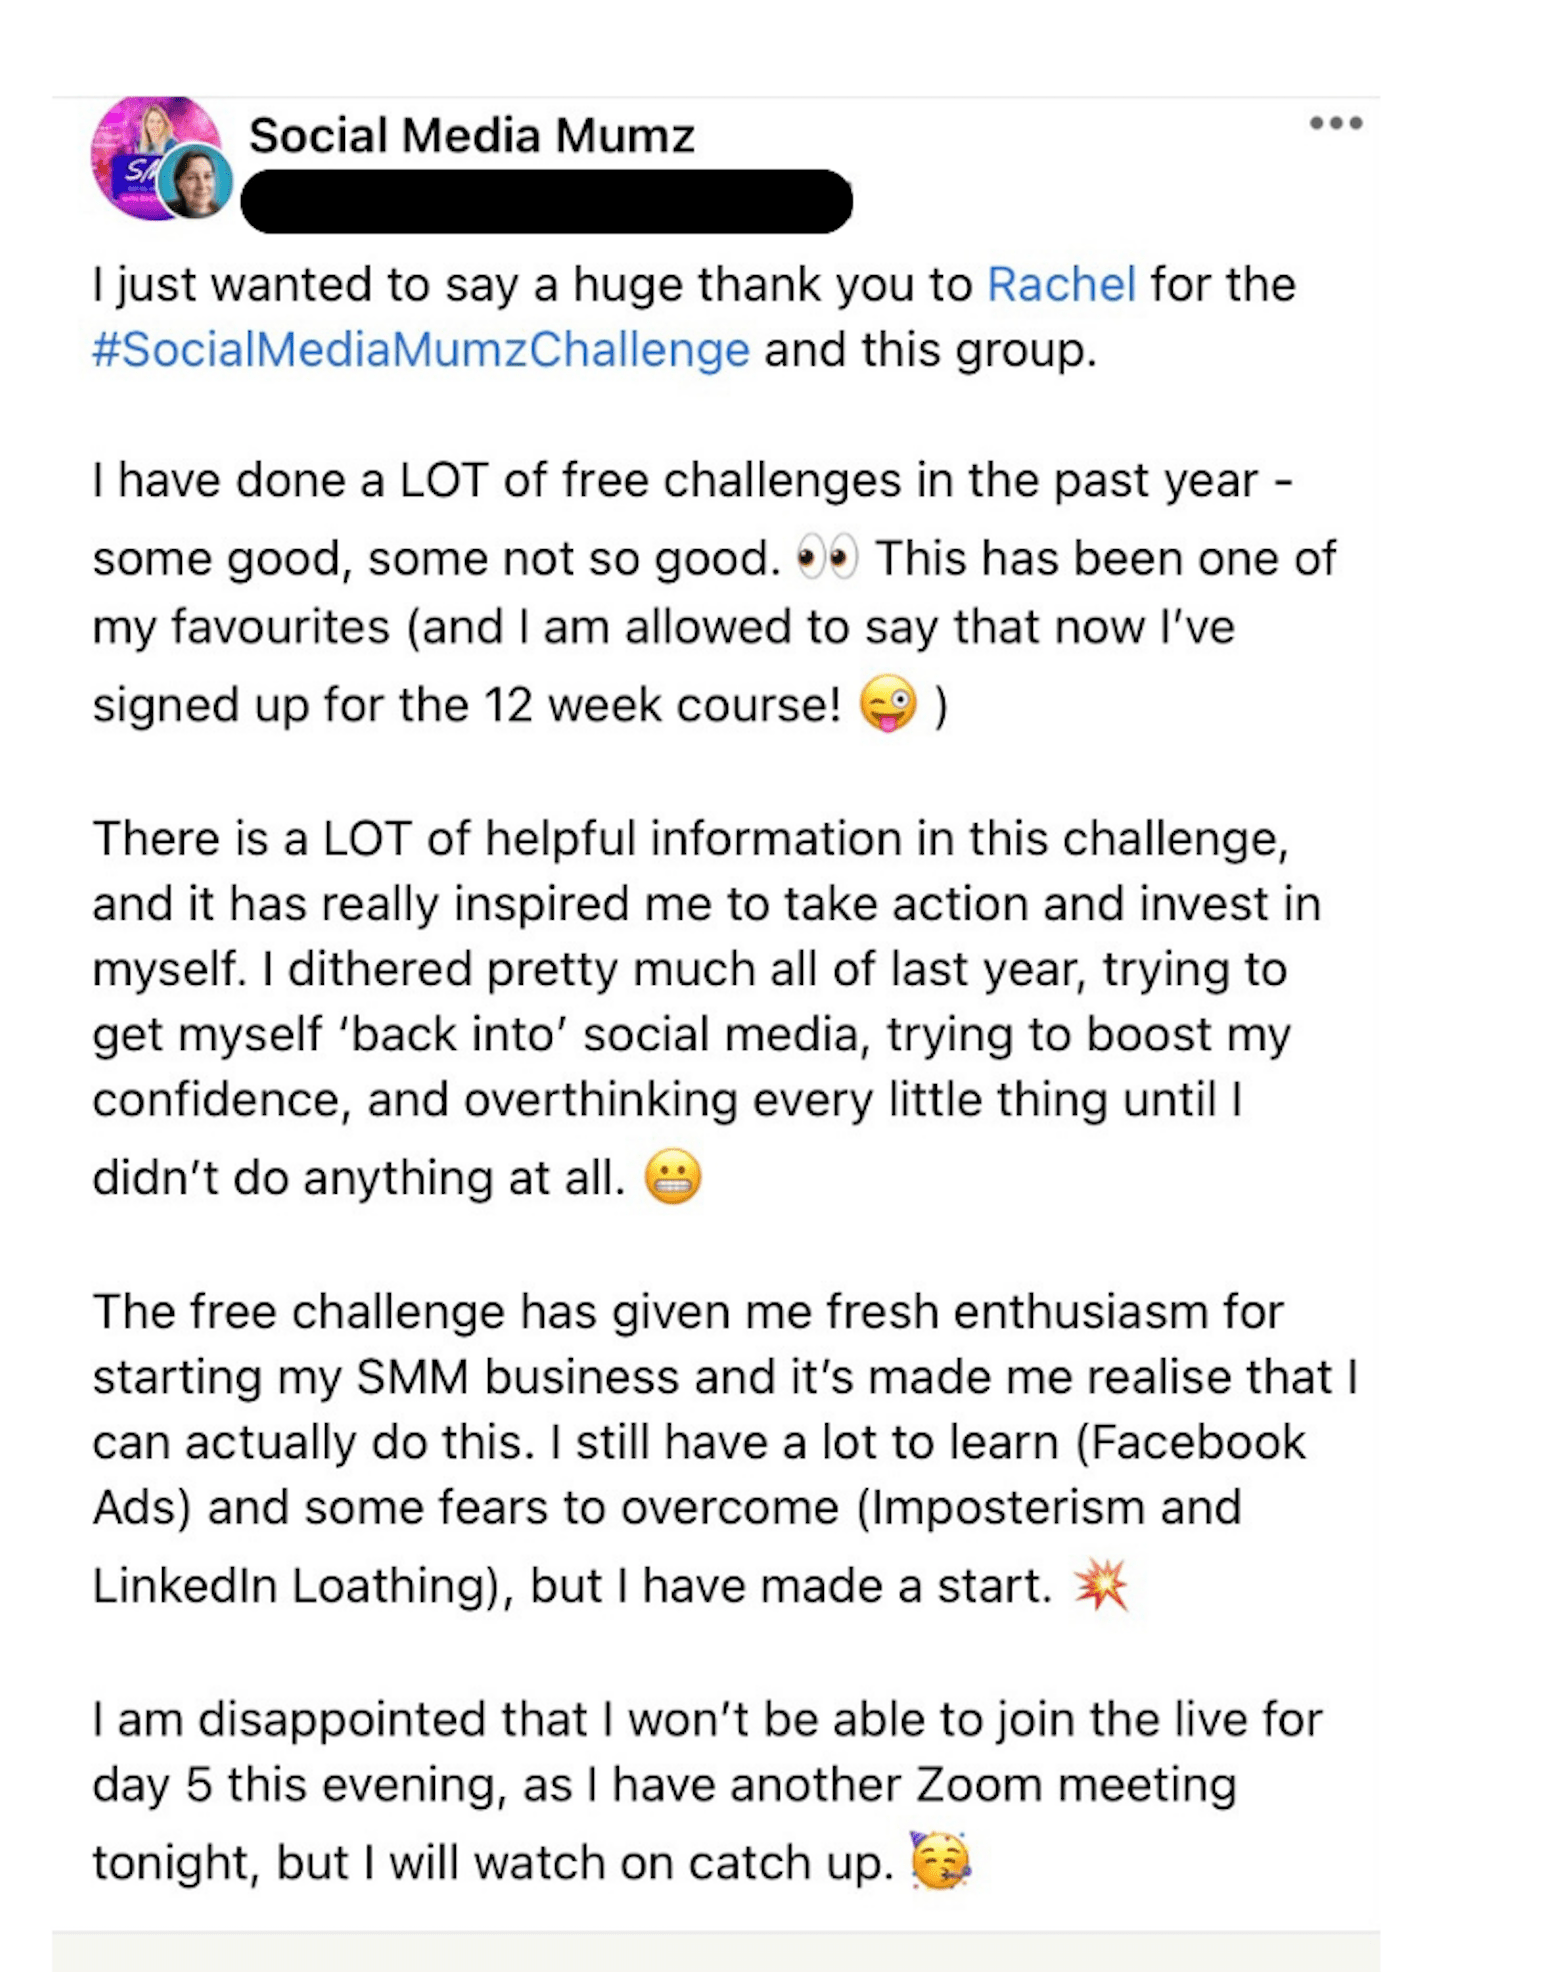This screenshot has height=1972, width=1548.
Task: Click the small round poster profile photo
Action: [196, 181]
